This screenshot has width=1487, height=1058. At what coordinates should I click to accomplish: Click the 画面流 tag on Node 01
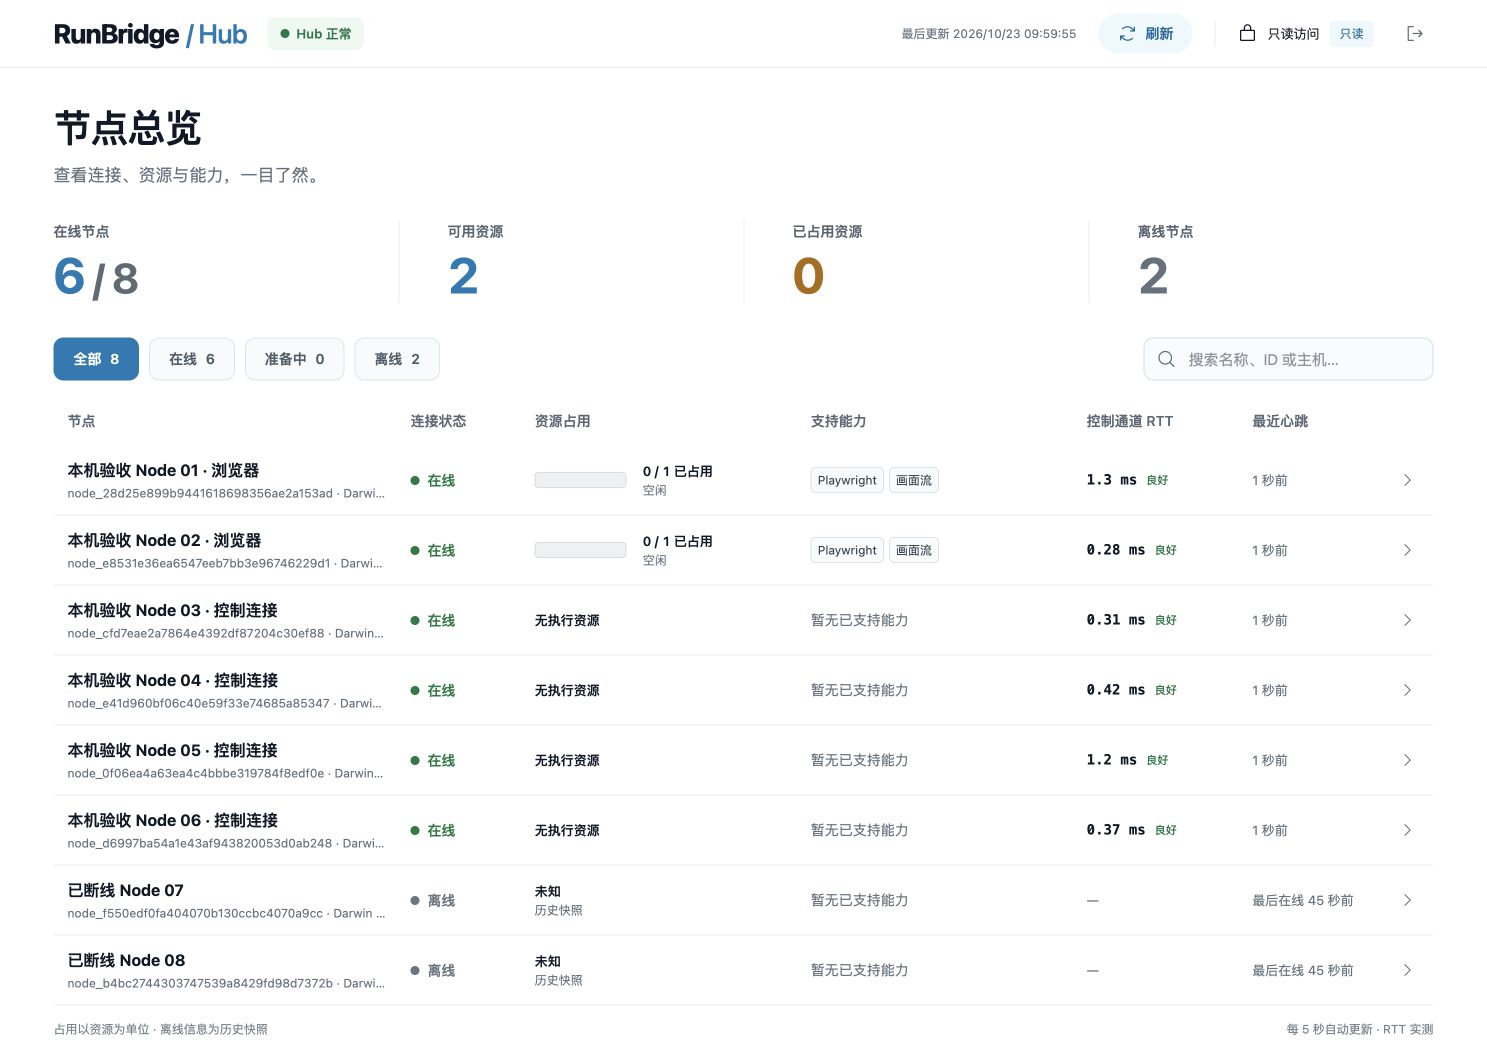click(x=914, y=481)
